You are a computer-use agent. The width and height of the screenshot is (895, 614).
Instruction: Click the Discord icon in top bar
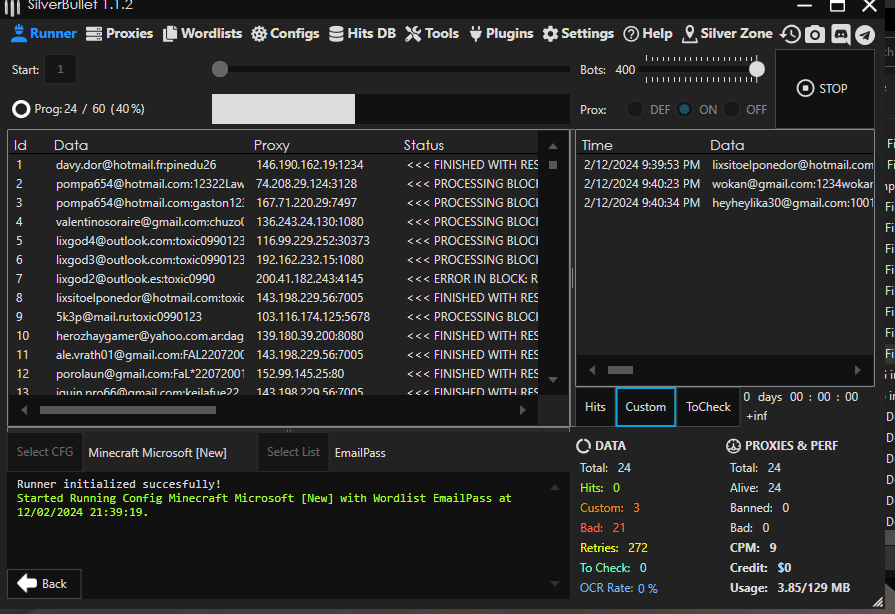click(x=840, y=35)
